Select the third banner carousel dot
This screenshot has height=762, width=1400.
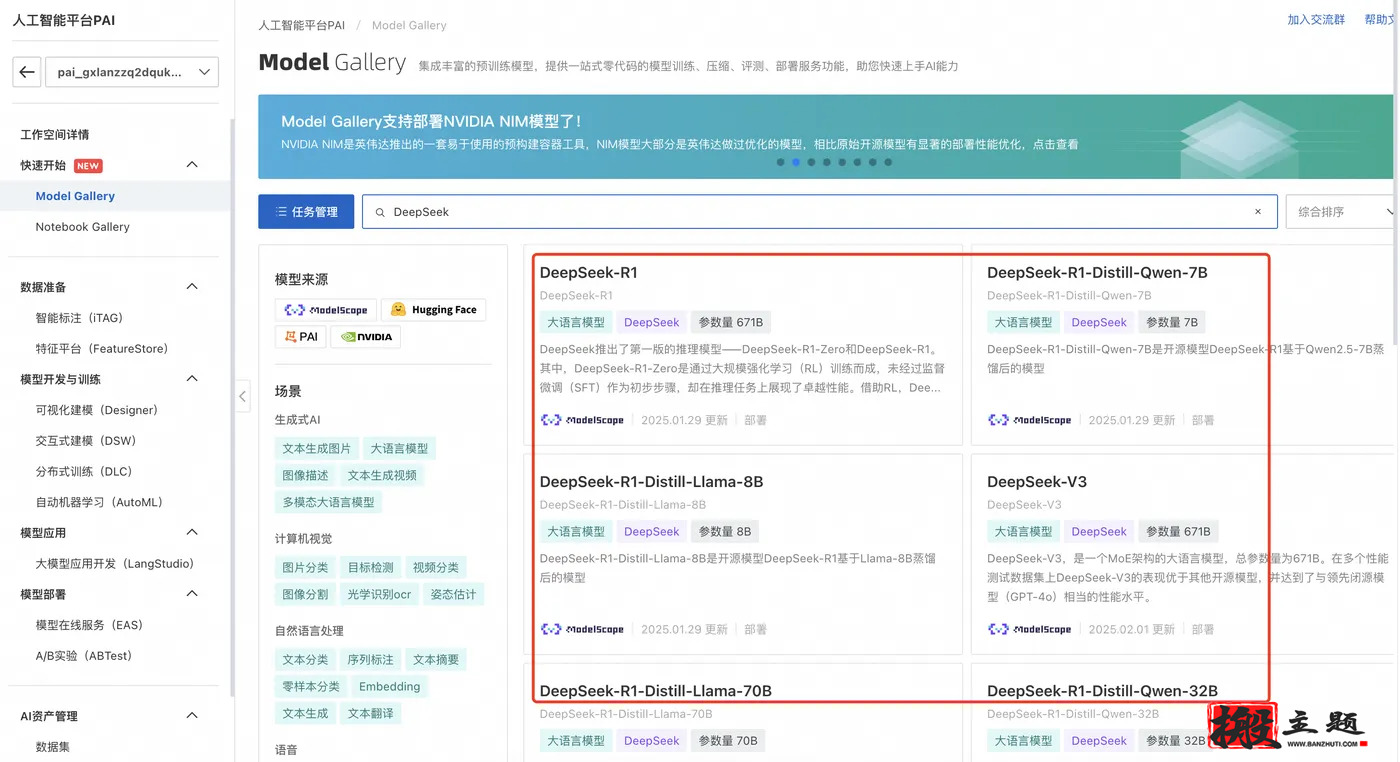click(x=811, y=162)
